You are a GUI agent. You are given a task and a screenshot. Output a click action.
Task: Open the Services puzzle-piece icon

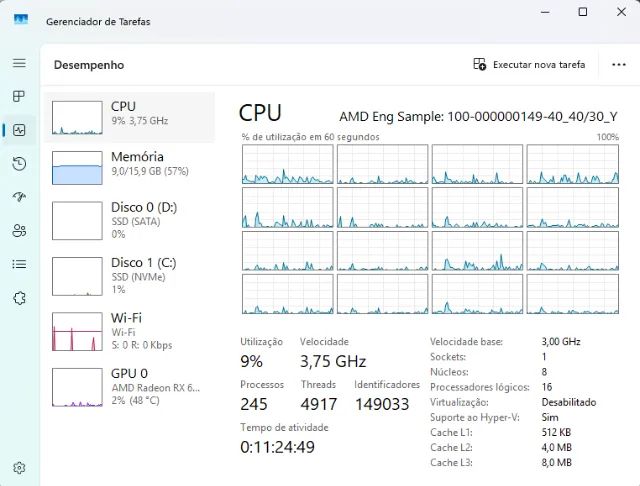coord(19,298)
